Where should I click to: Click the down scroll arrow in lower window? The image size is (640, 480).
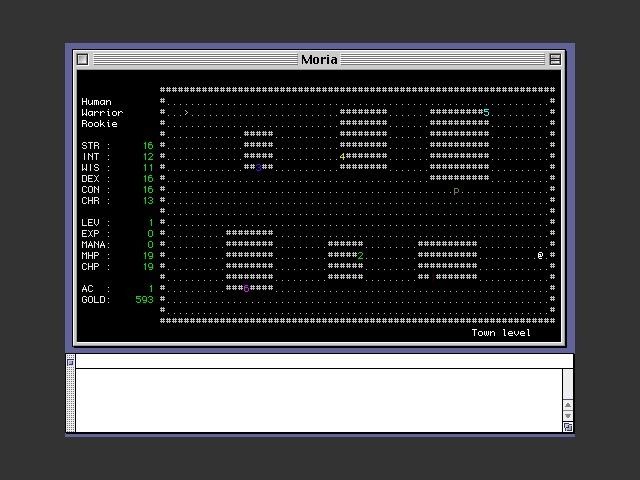click(x=568, y=416)
